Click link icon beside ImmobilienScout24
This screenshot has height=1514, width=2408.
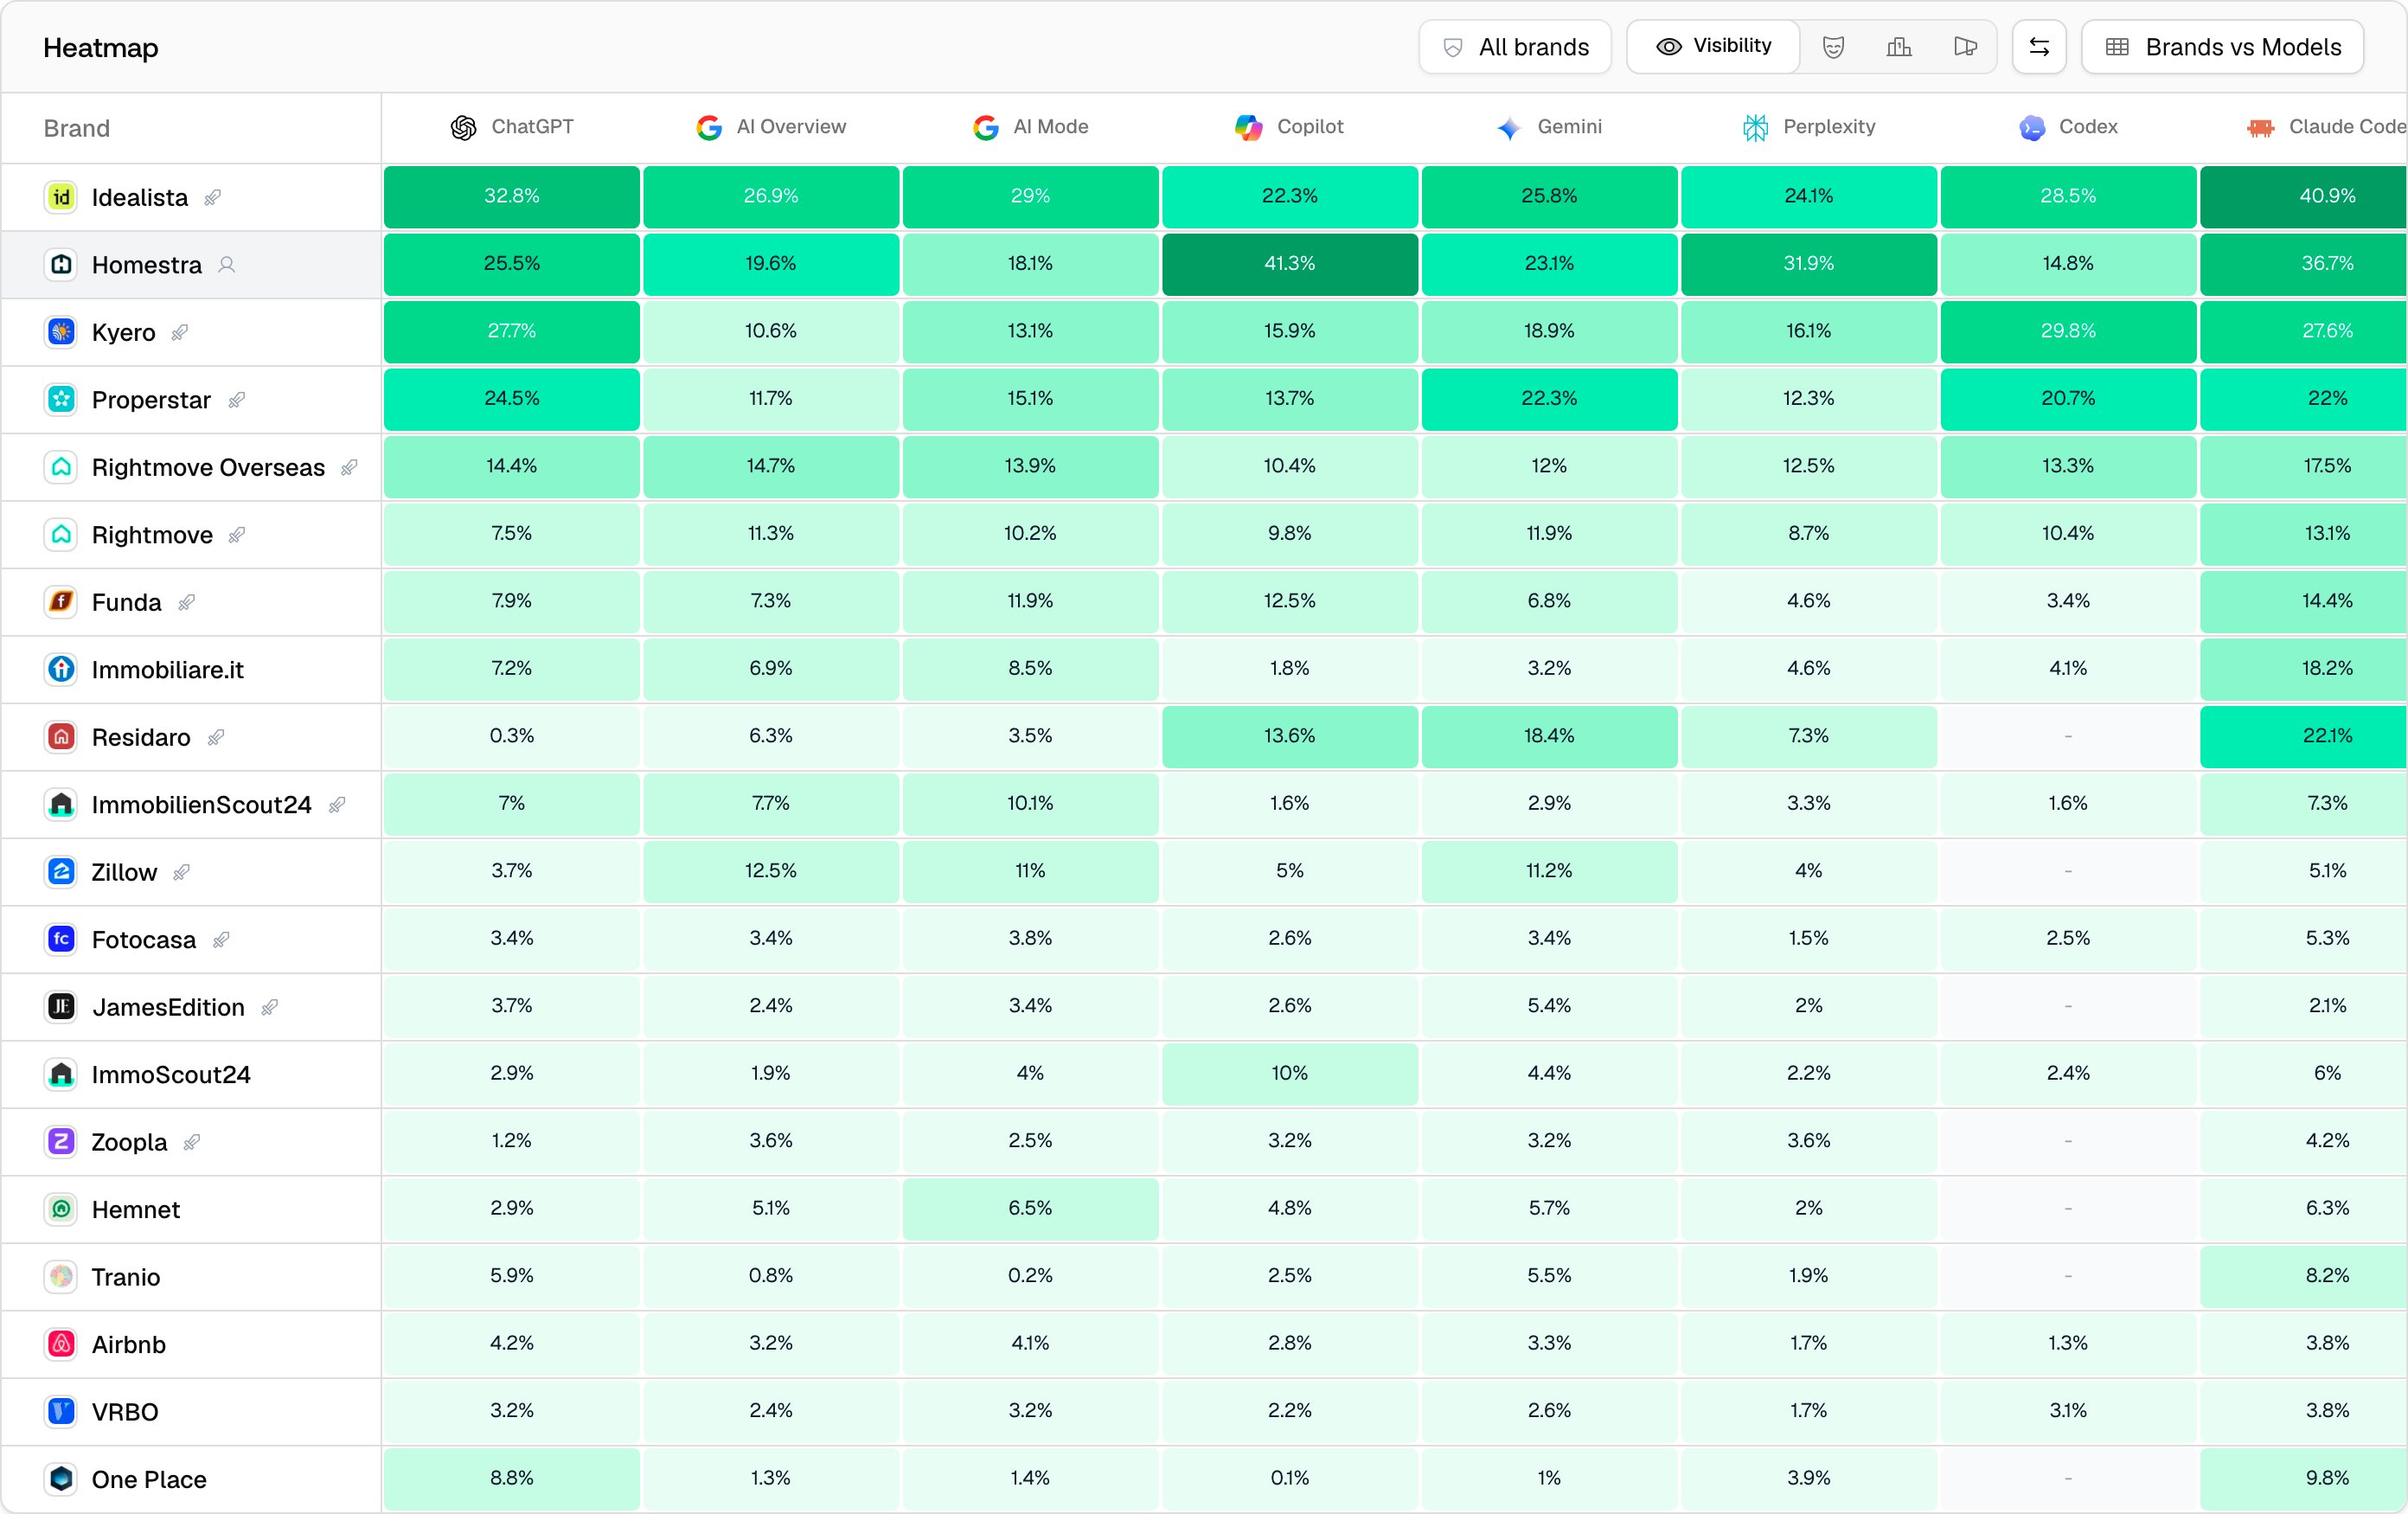[x=337, y=805]
